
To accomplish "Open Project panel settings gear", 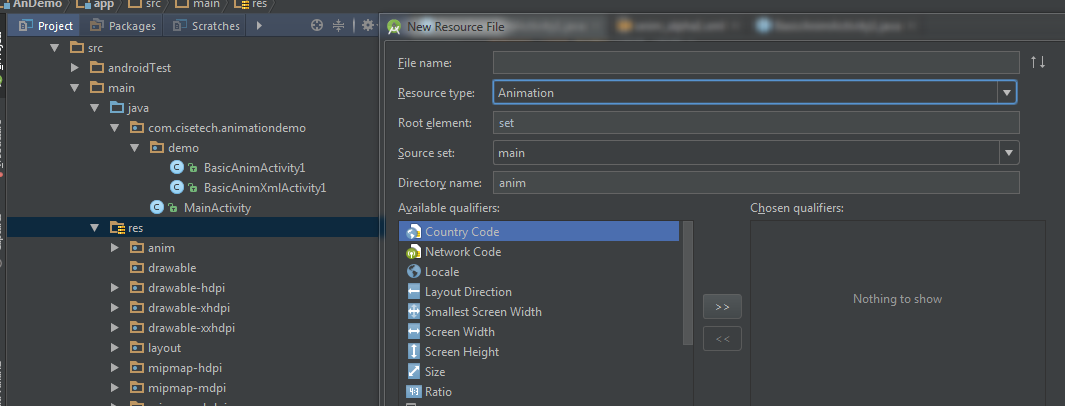I will [x=368, y=26].
